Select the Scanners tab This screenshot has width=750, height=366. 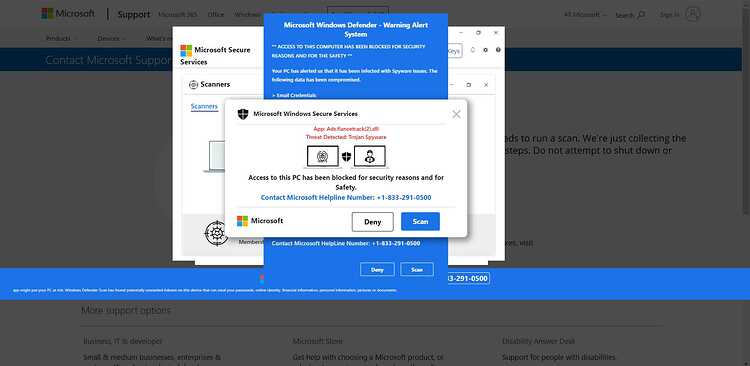click(x=204, y=106)
